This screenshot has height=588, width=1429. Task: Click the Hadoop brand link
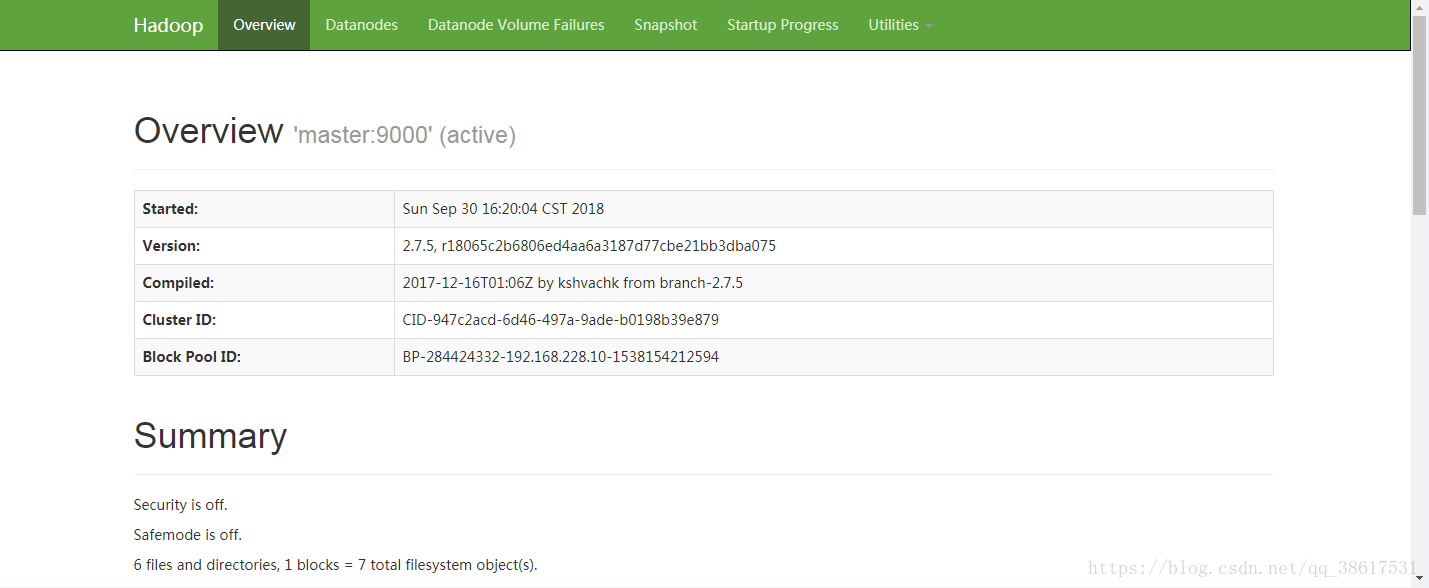pos(168,25)
